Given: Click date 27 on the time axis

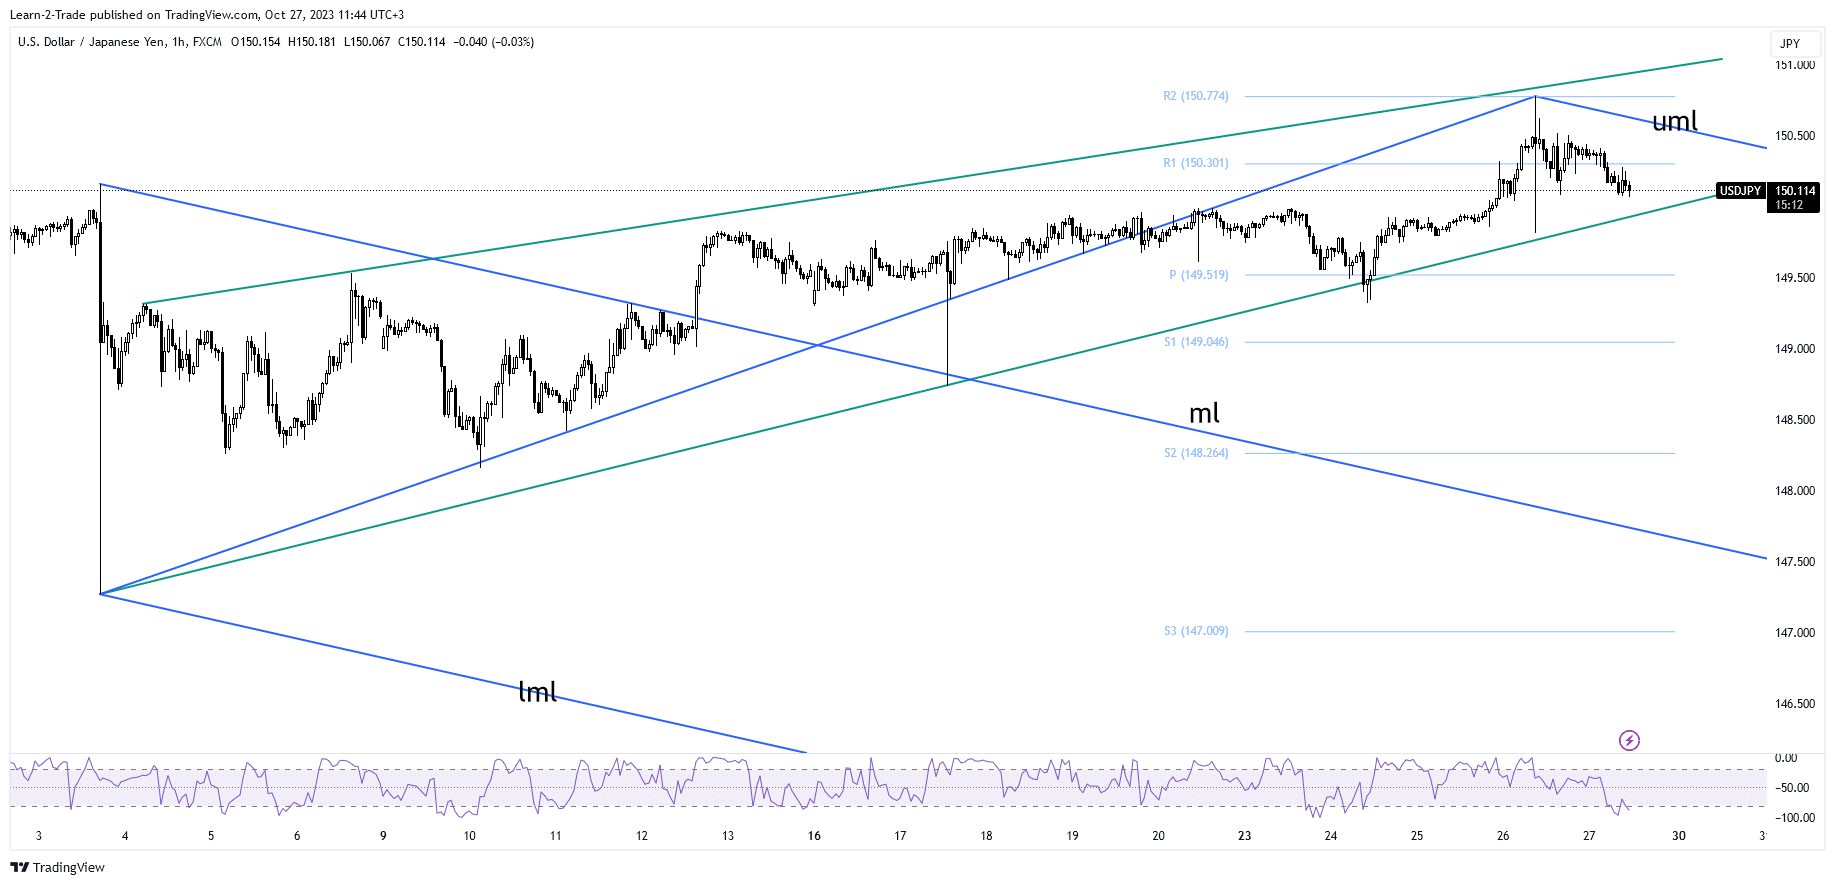Looking at the screenshot, I should point(1589,836).
